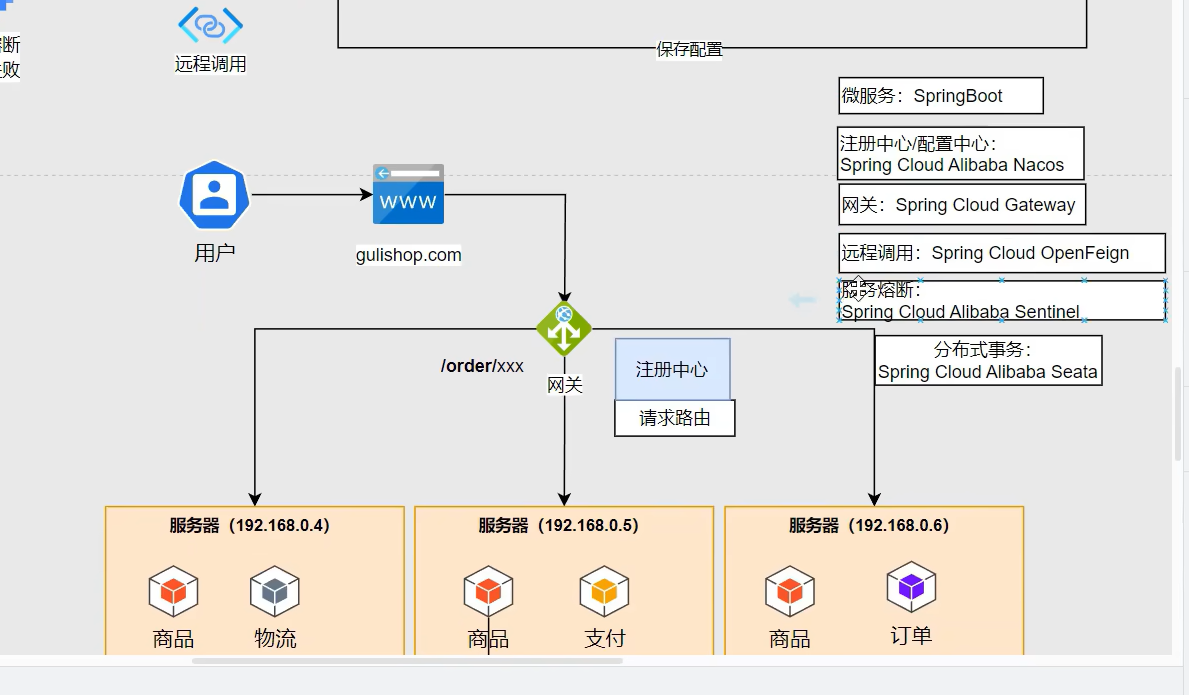Click the 用户 label under the user icon

point(215,252)
